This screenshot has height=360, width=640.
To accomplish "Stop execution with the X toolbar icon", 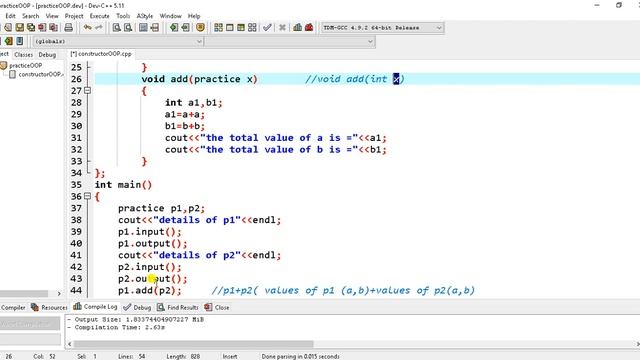I will (282, 27).
